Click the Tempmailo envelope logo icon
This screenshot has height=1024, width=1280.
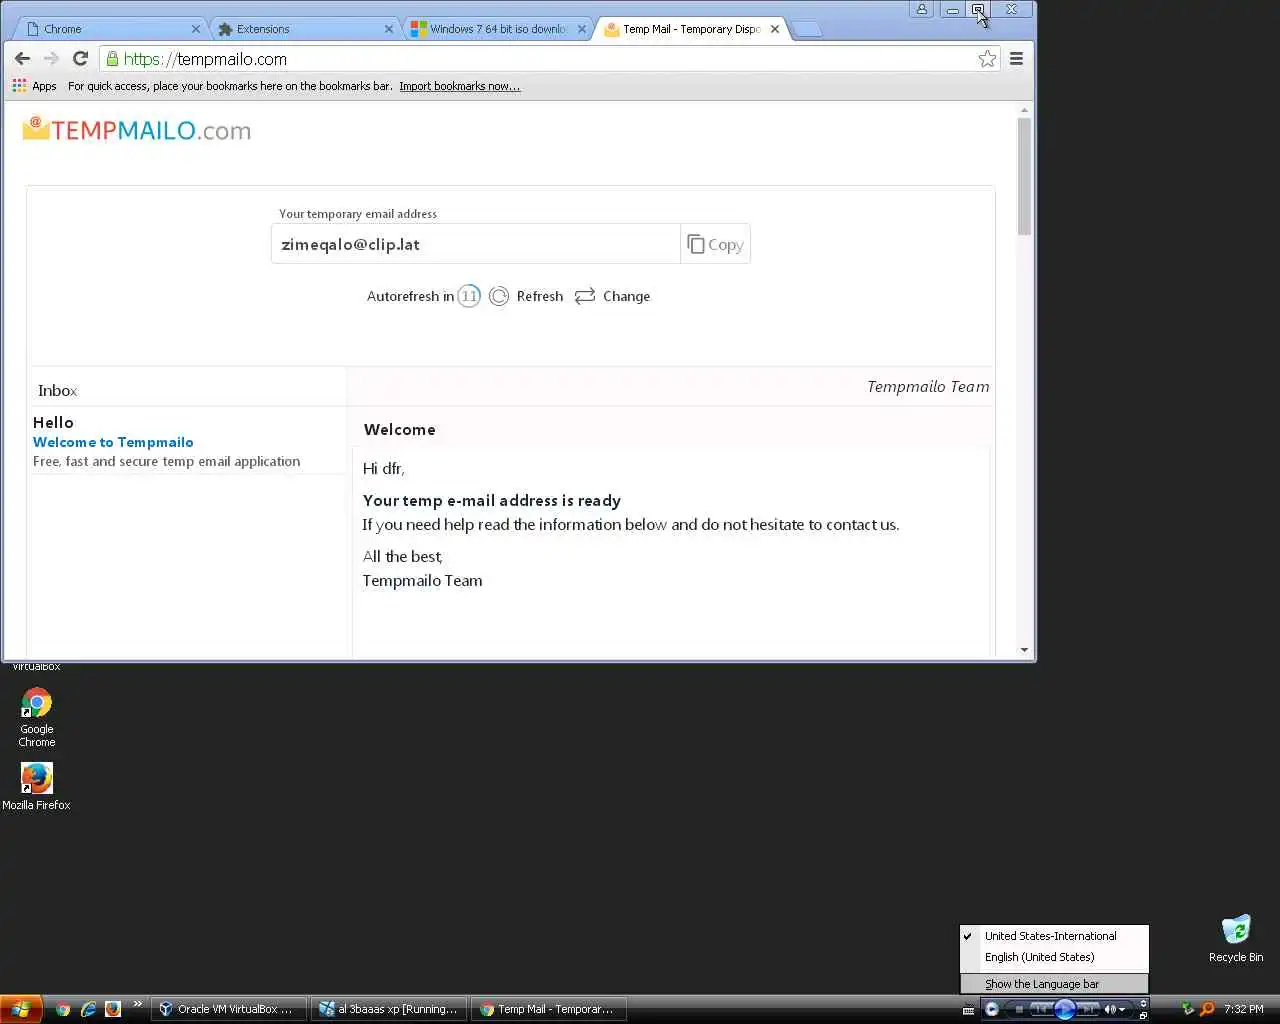(x=36, y=128)
